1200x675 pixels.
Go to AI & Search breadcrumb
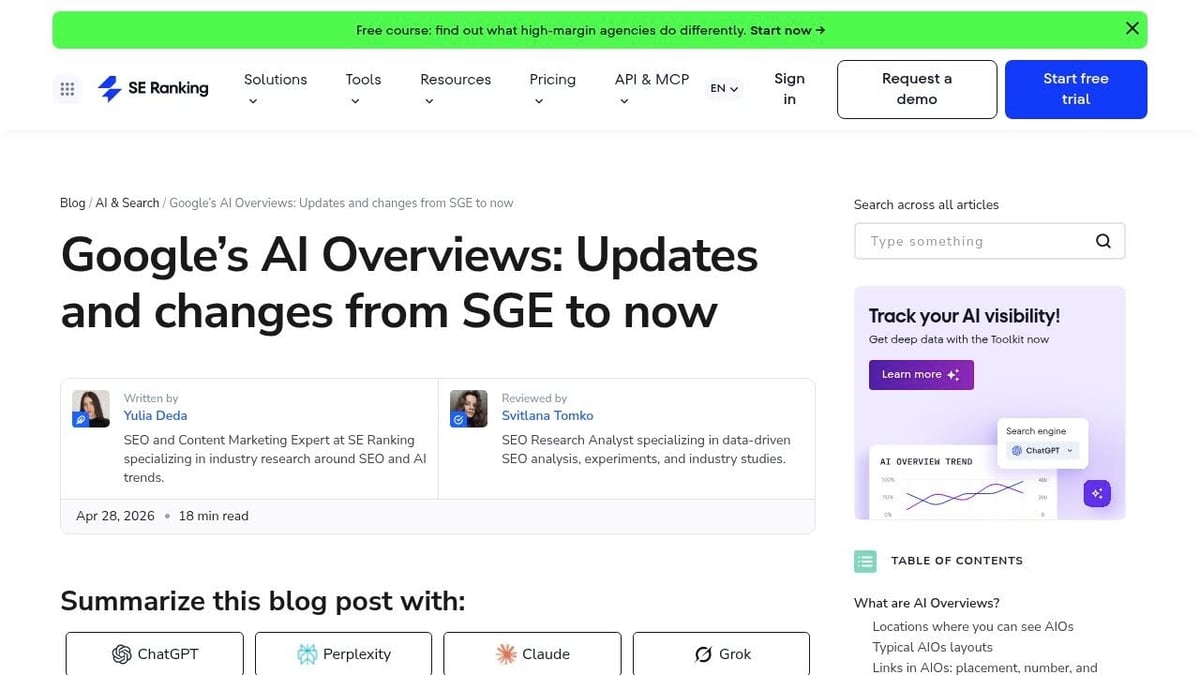pyautogui.click(x=127, y=203)
